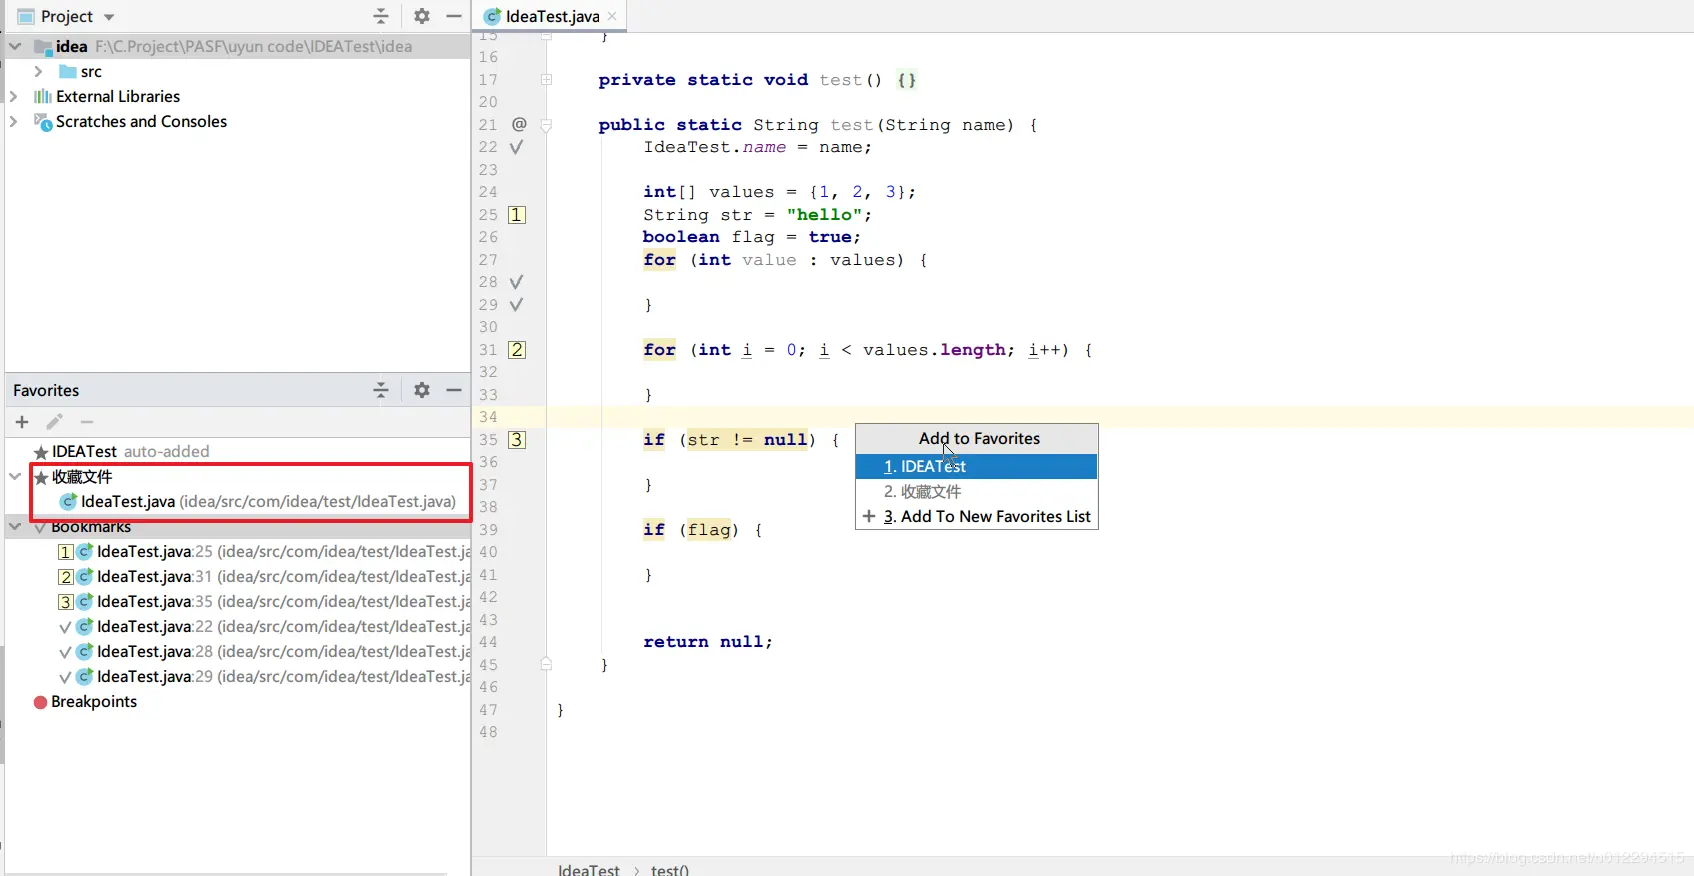Hide the Favorites panel with the minus icon
Screen dimensions: 1694x876
point(454,390)
